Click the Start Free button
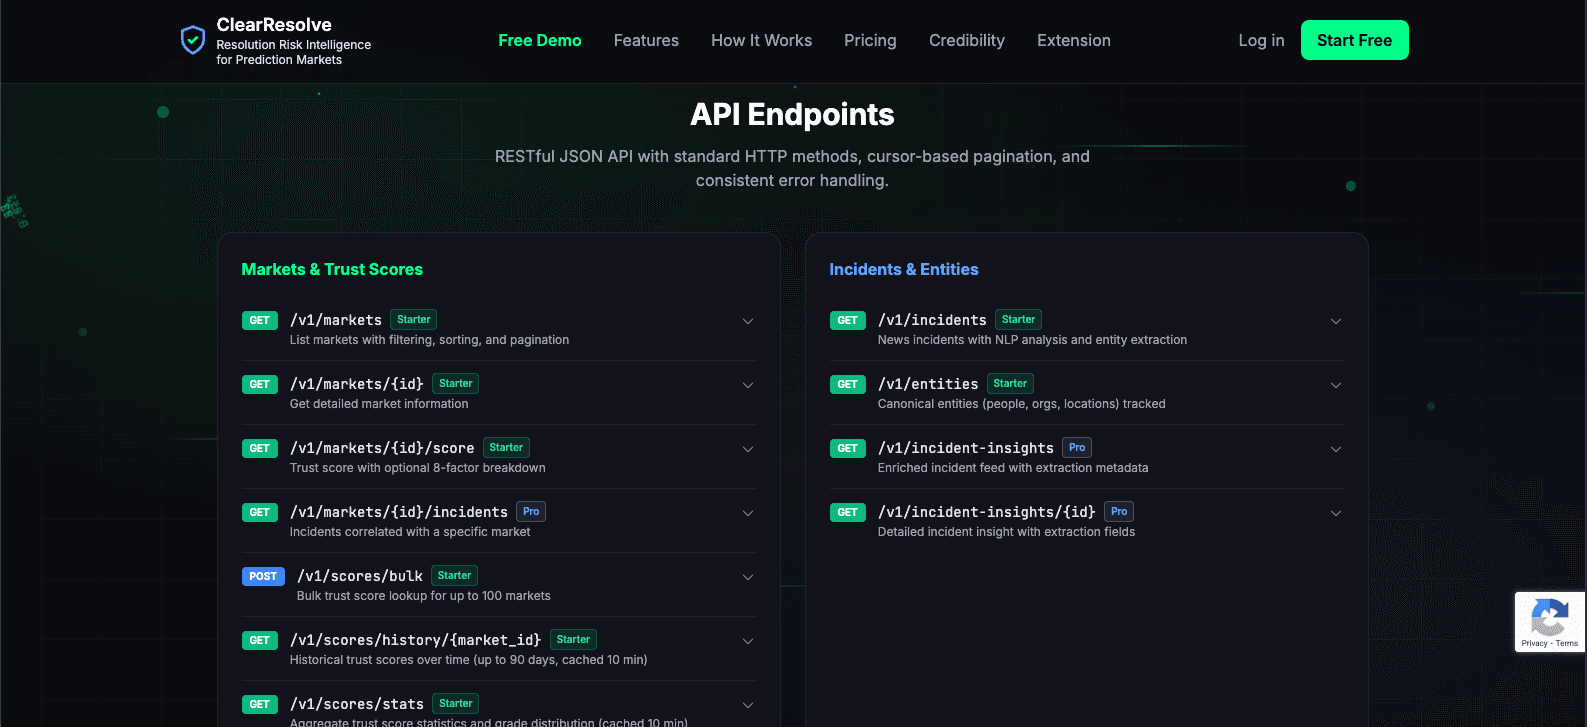 click(x=1354, y=40)
